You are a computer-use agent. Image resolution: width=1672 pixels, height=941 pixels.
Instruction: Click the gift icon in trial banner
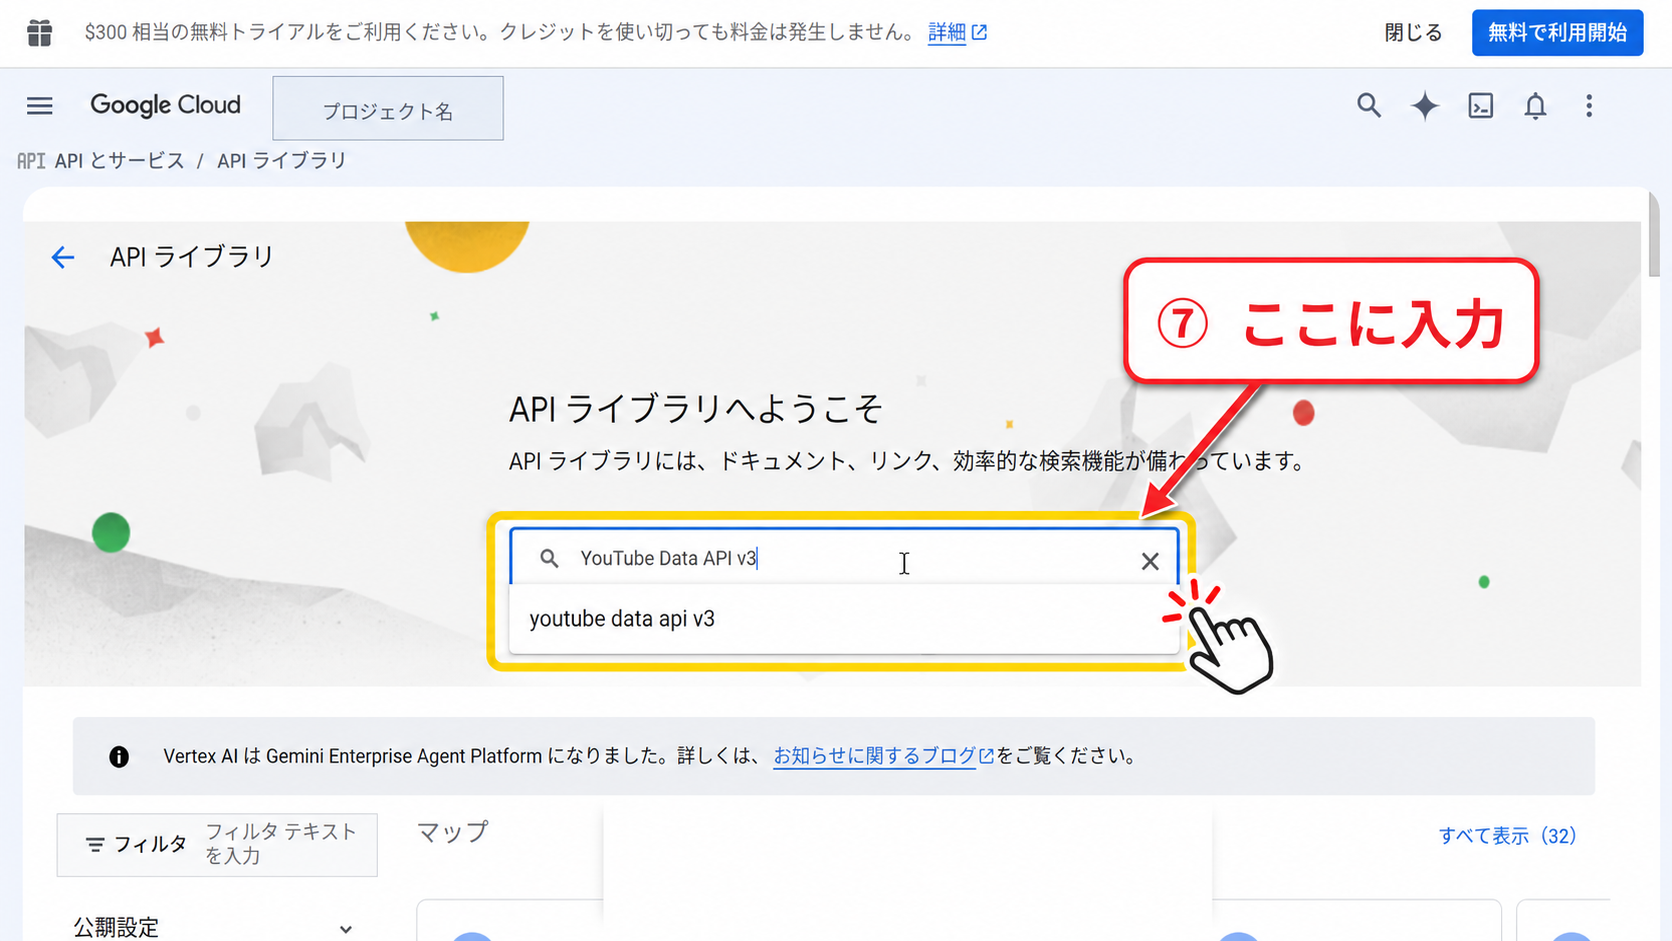click(x=39, y=33)
